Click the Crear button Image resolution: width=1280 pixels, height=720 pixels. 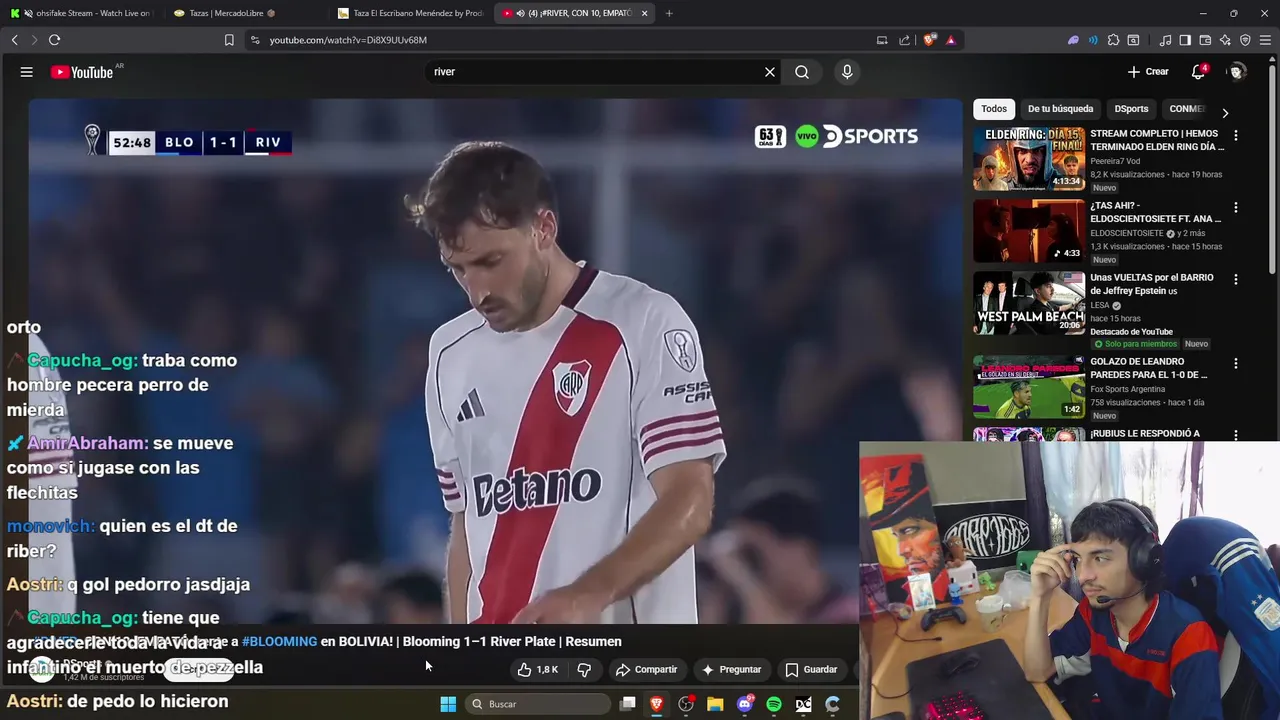point(1148,72)
